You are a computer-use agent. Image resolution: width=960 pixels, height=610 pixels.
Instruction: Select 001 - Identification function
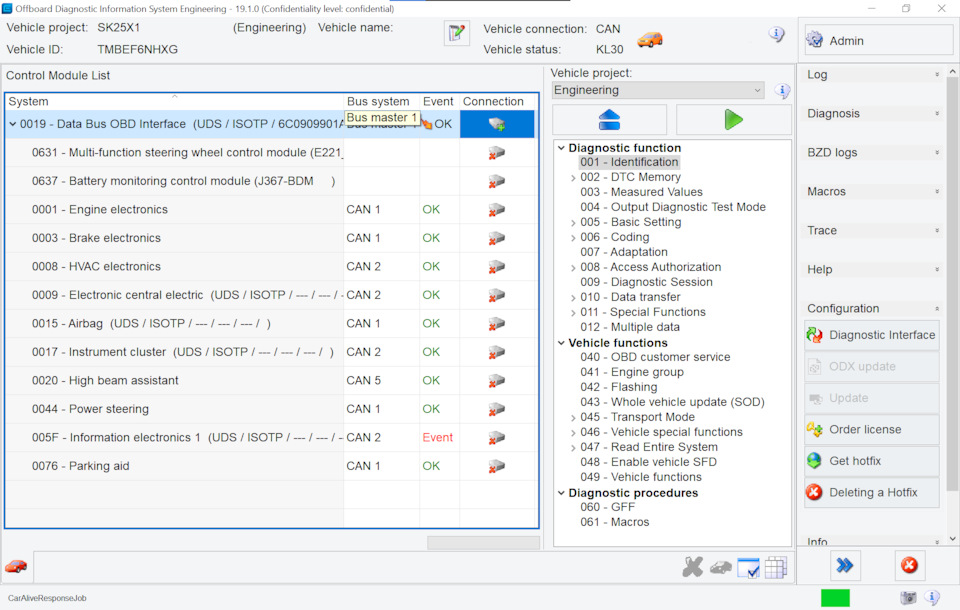(x=629, y=162)
